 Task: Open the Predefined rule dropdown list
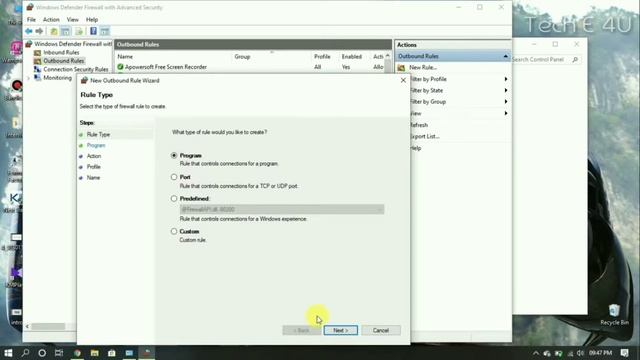[x=282, y=209]
